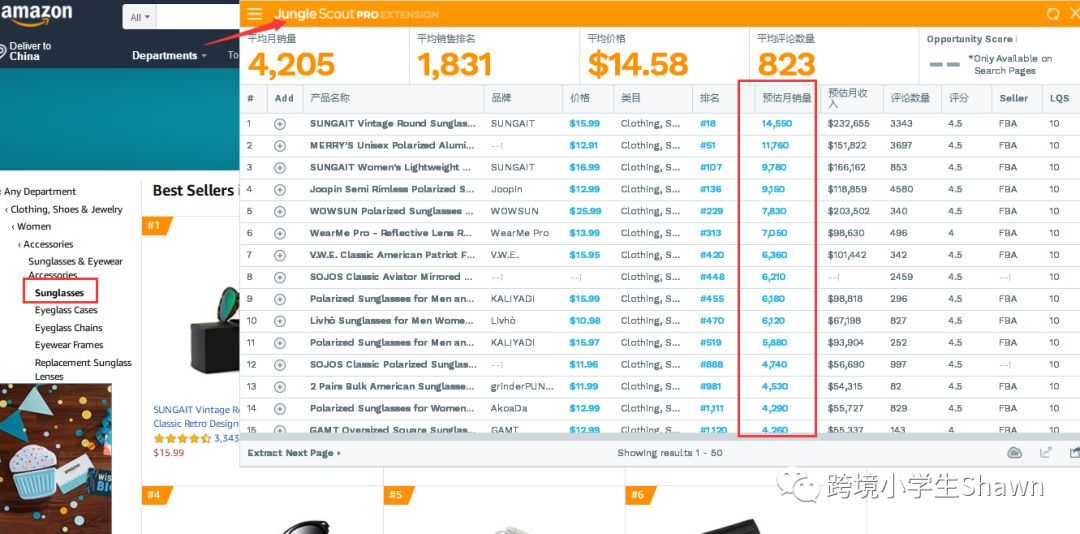
Task: Sort by the 排名 column header
Action: click(709, 99)
